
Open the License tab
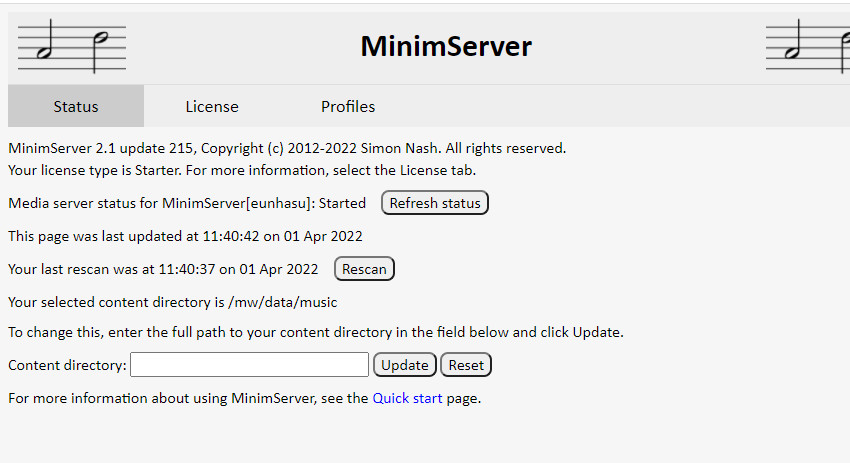pyautogui.click(x=212, y=106)
